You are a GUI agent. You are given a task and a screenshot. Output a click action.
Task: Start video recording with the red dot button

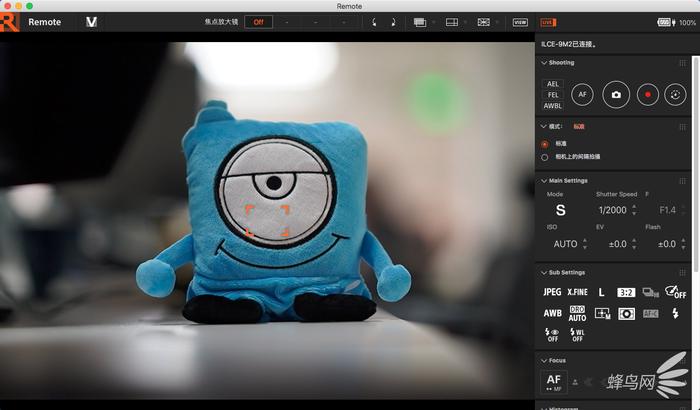(648, 95)
